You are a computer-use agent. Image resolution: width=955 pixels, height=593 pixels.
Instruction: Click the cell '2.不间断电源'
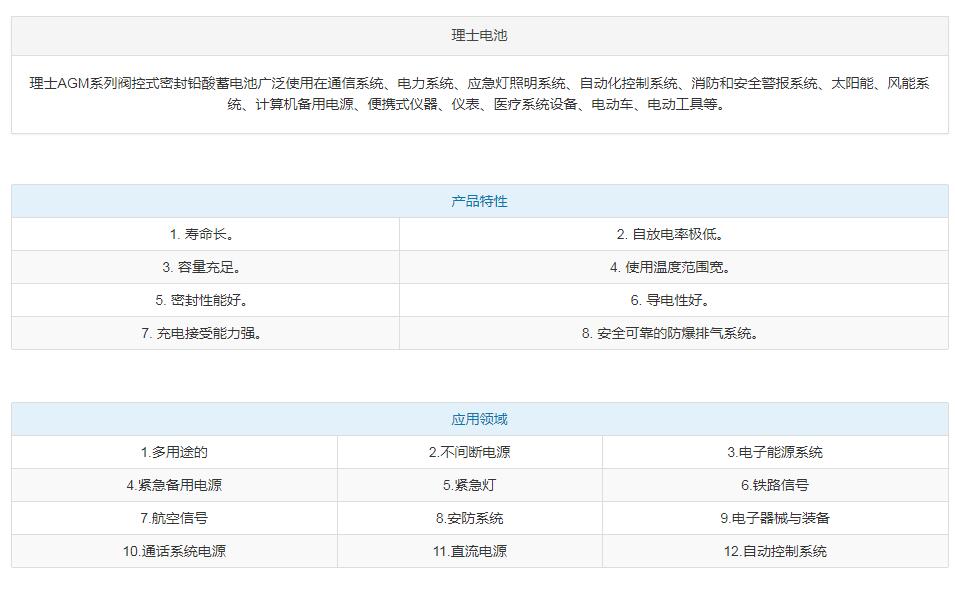click(x=470, y=452)
